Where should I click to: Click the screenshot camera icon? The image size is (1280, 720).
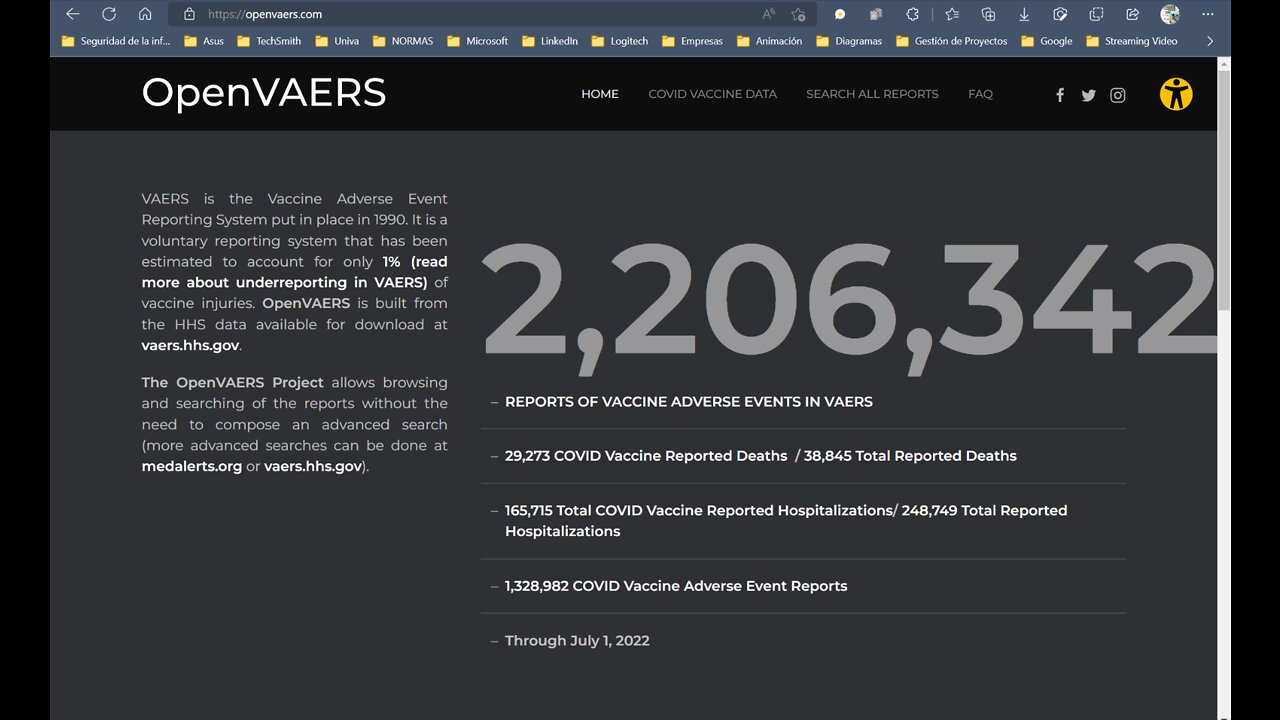pyautogui.click(x=1061, y=14)
